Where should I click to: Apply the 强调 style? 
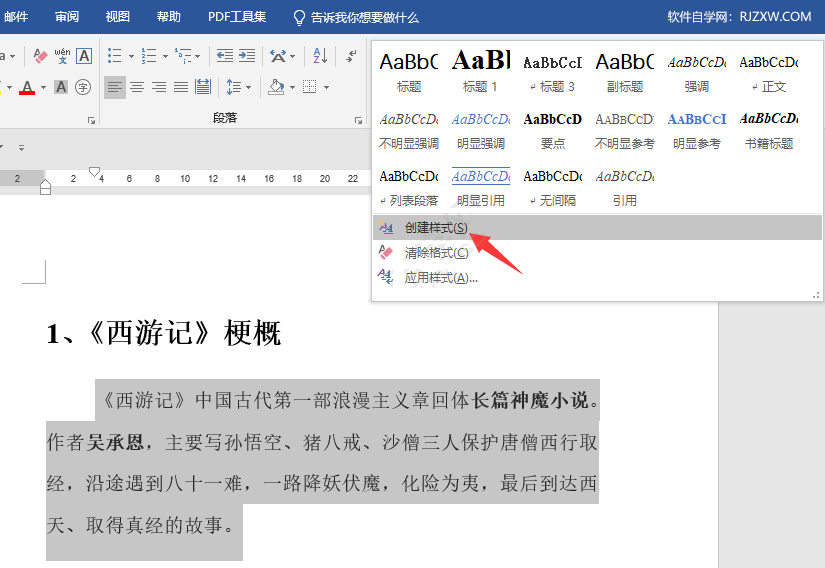click(697, 73)
